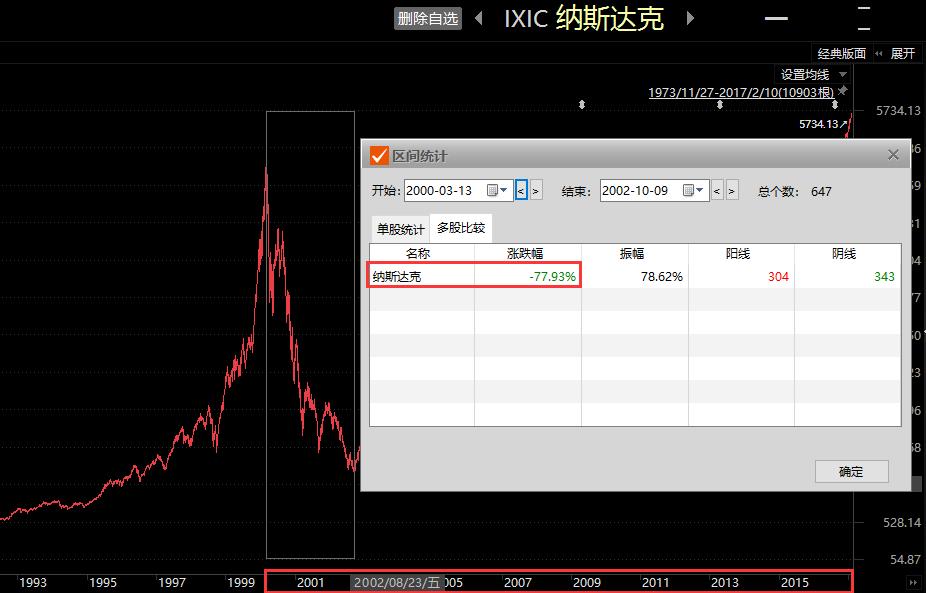This screenshot has width=926, height=593.
Task: Click 528.14 on the price axis
Action: pos(902,522)
